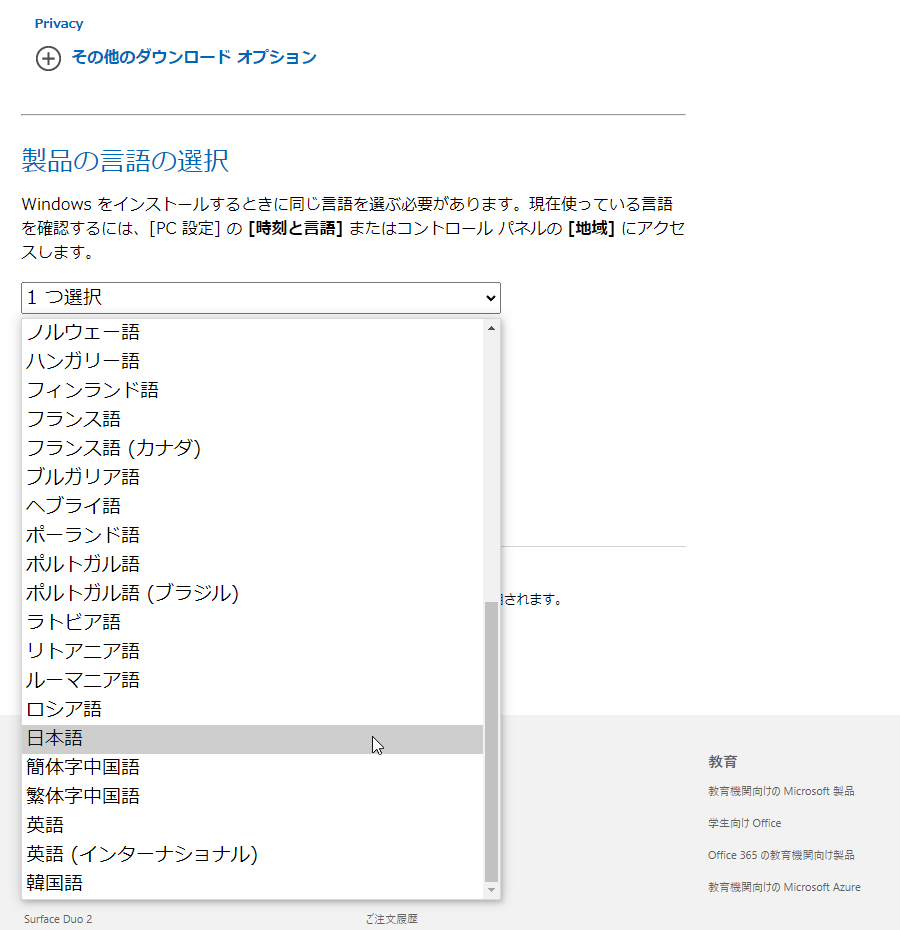Open Surface Duo 2 footer link
The width and height of the screenshot is (900, 930).
(58, 919)
